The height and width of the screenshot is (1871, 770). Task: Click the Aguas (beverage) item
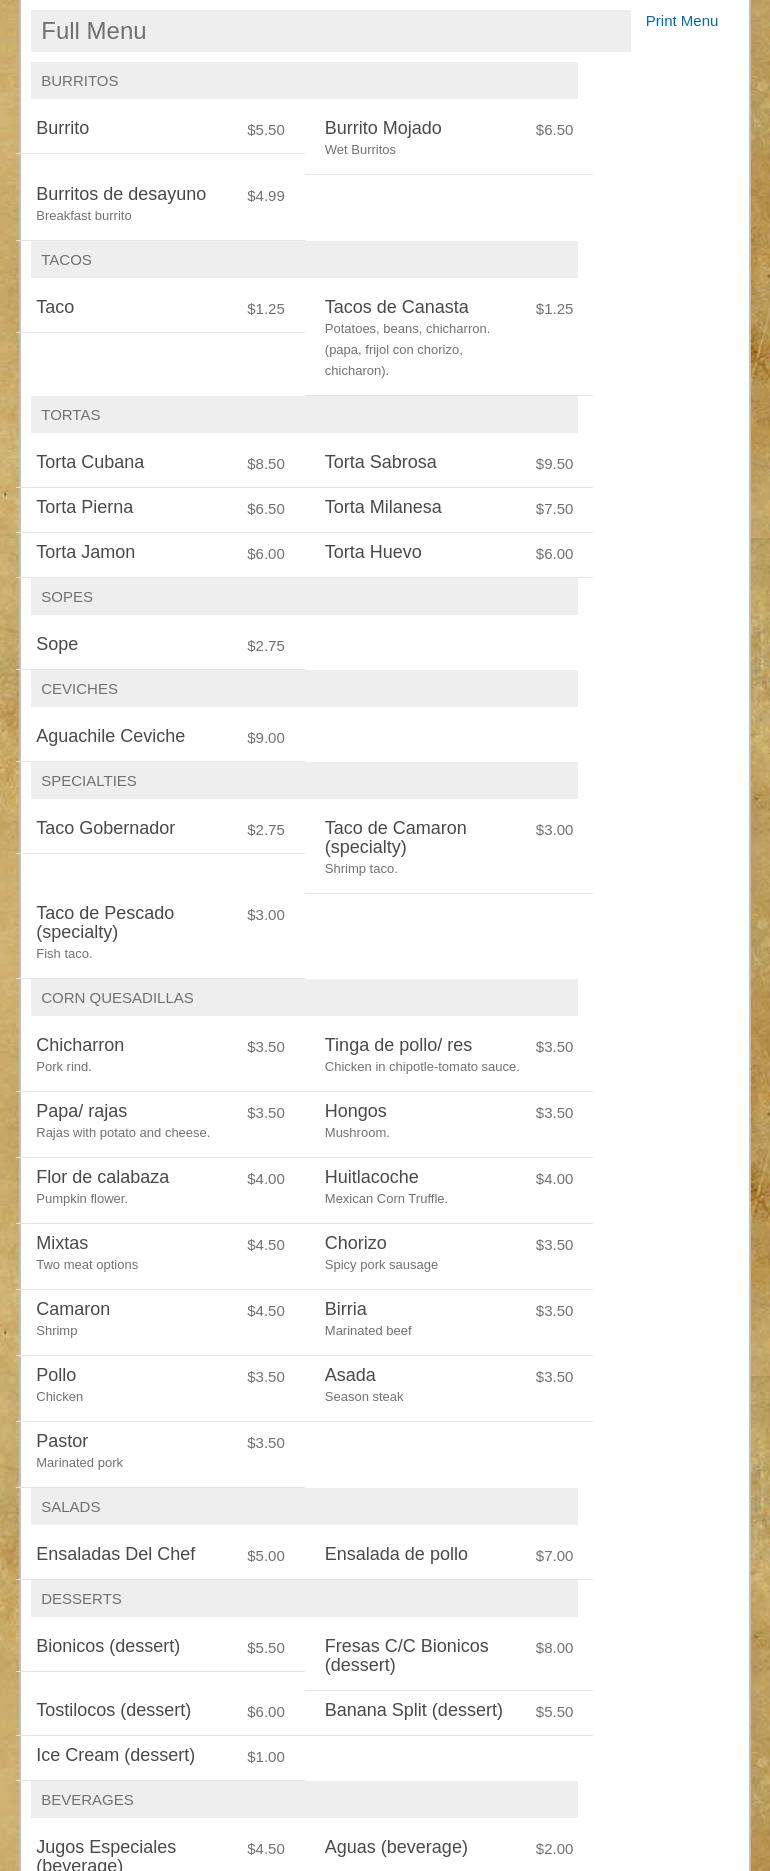[x=395, y=1848]
